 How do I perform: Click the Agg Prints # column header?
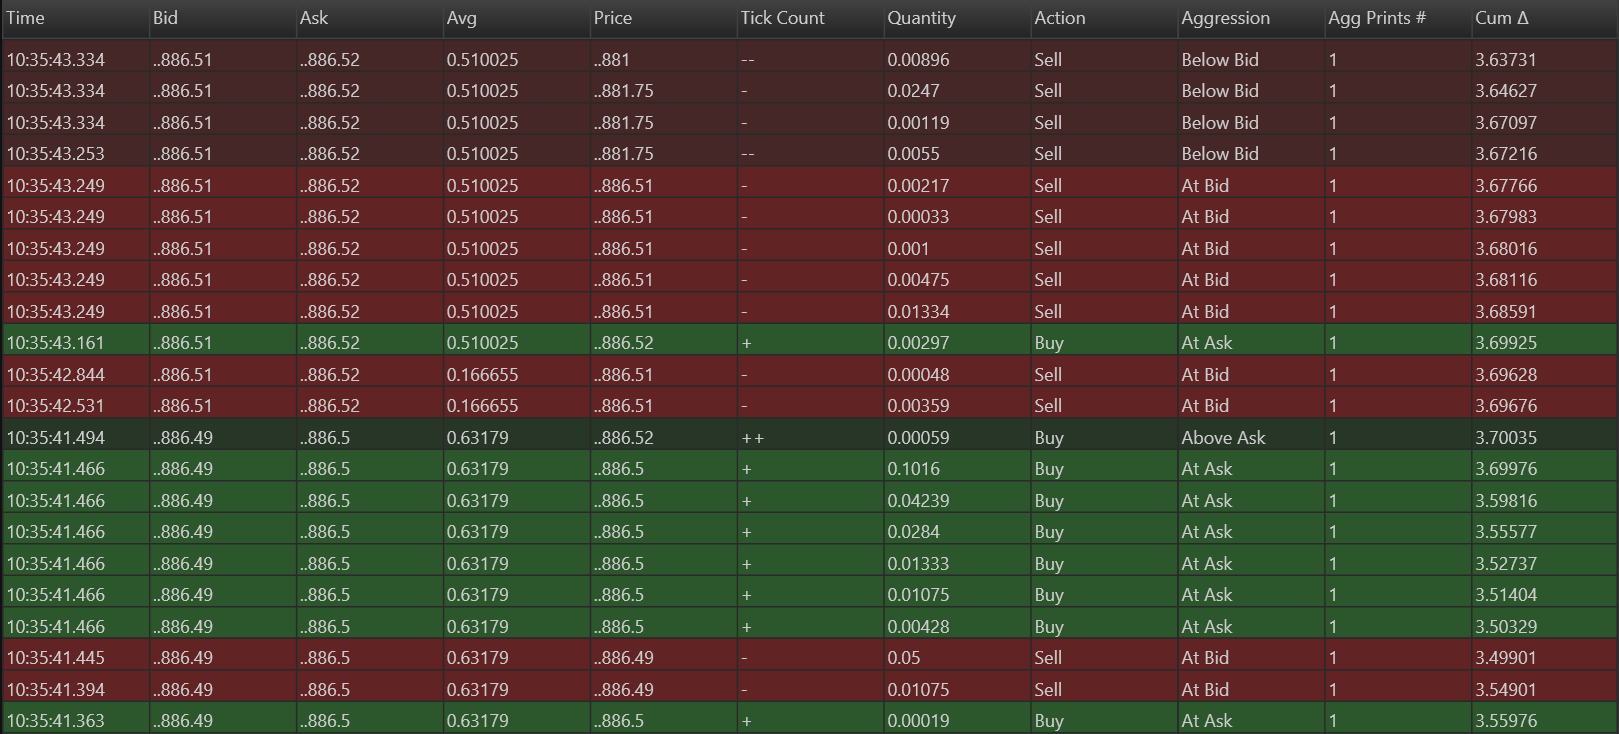pyautogui.click(x=1377, y=18)
